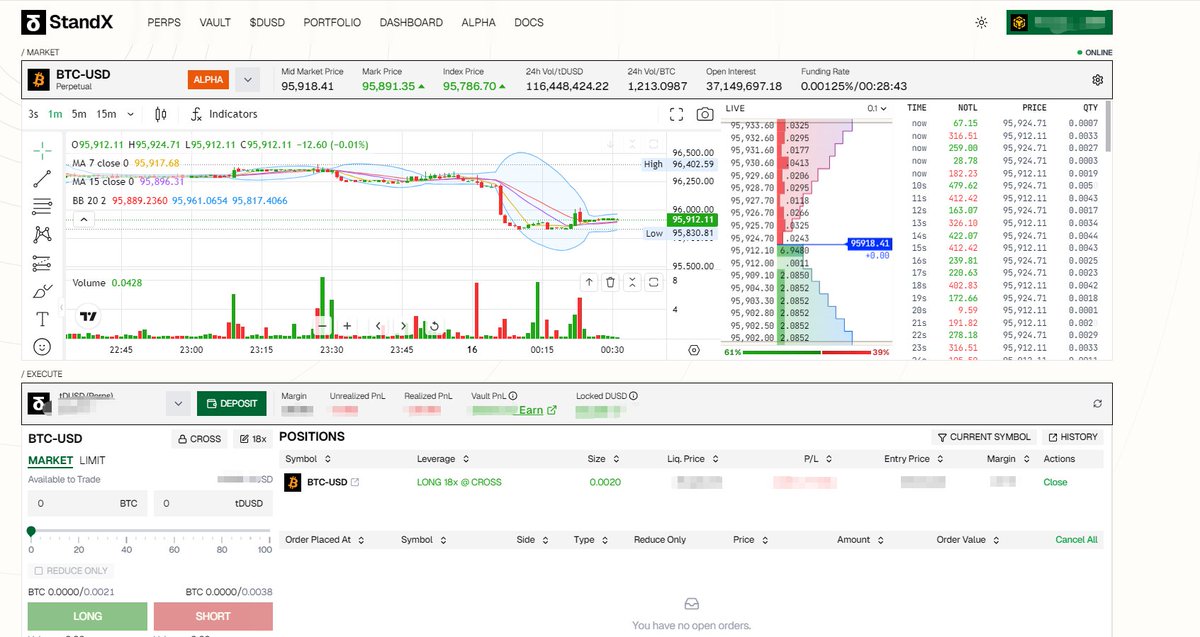Enable the Reduce Only checkbox
The height and width of the screenshot is (637, 1200).
[x=39, y=571]
